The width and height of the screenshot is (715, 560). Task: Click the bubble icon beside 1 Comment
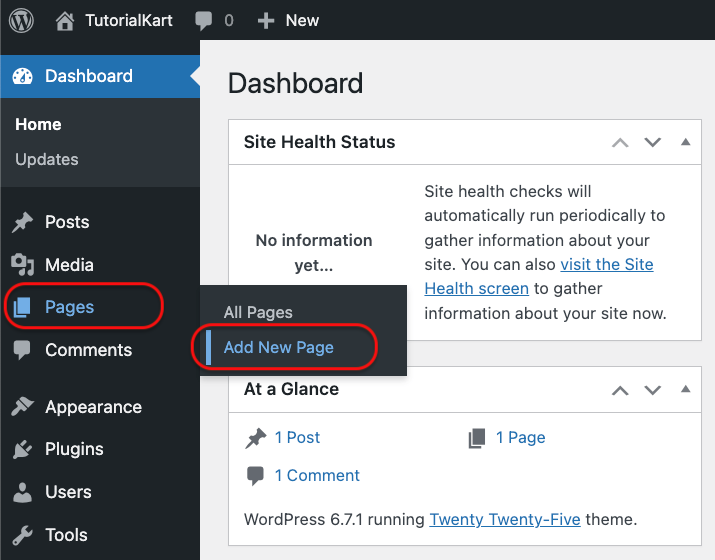click(255, 476)
